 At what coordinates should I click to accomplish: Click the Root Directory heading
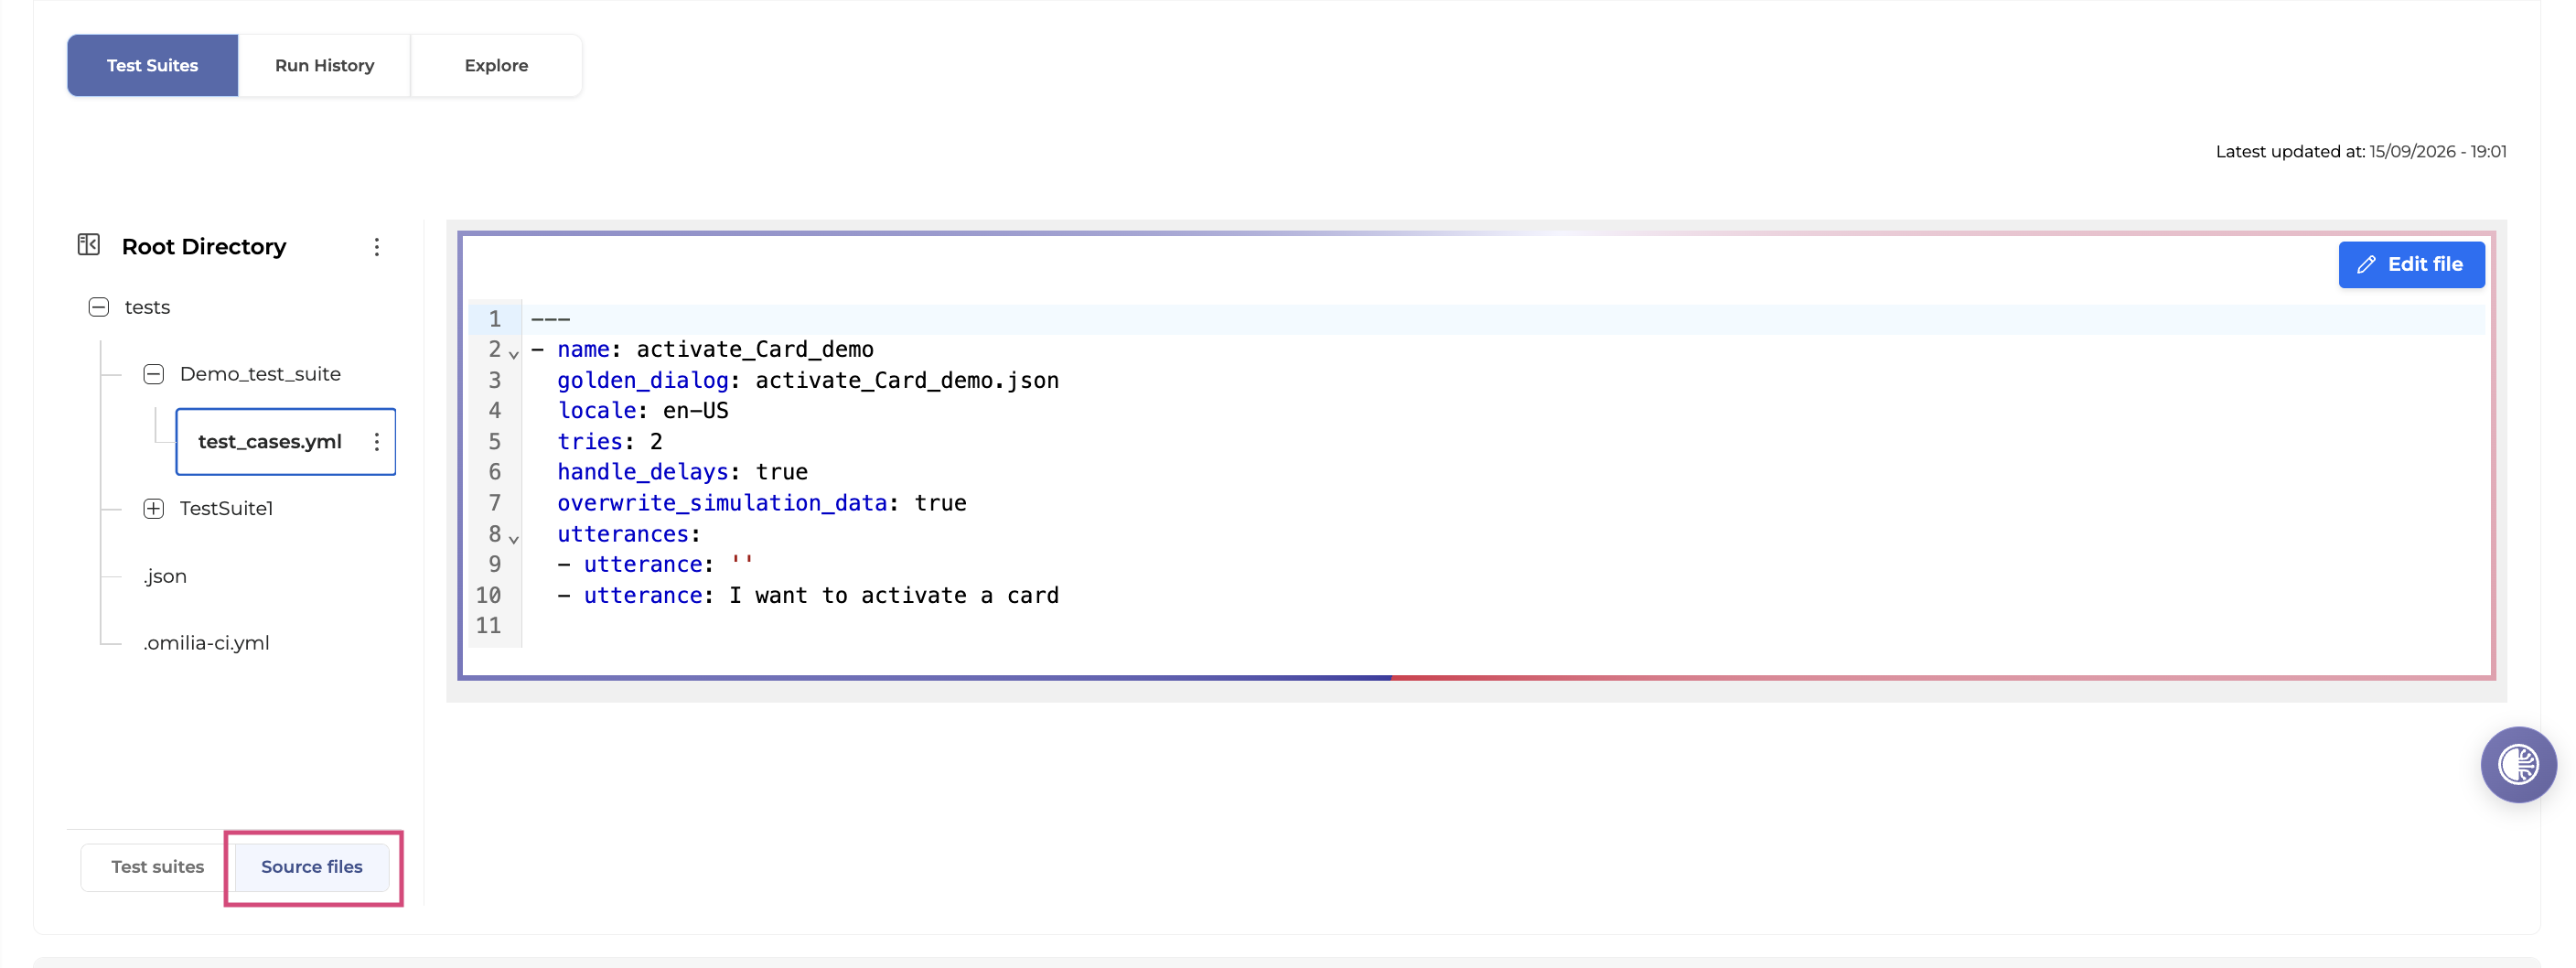[x=204, y=246]
